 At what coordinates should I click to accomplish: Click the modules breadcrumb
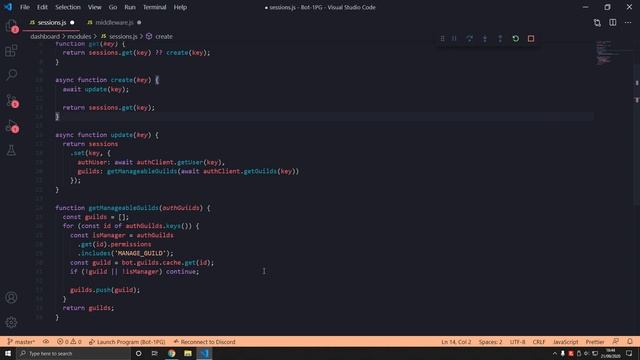pos(79,36)
